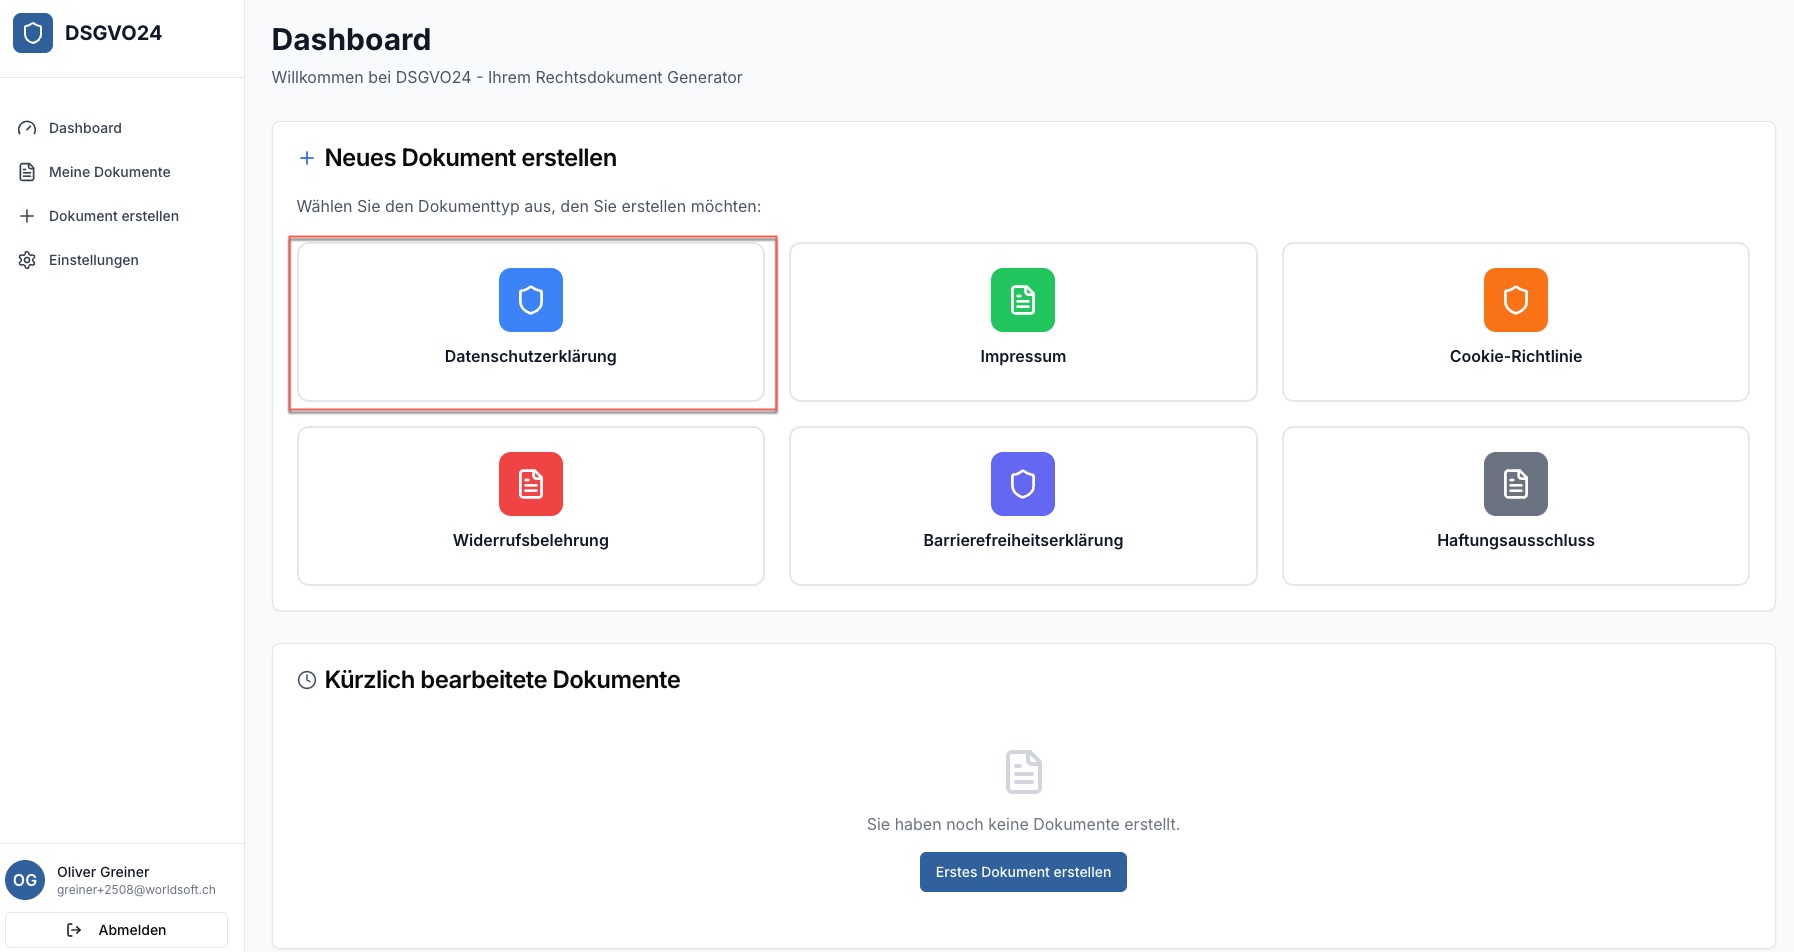Click the green Impressum document icon
Screen dimensions: 1794x952
tap(1022, 300)
